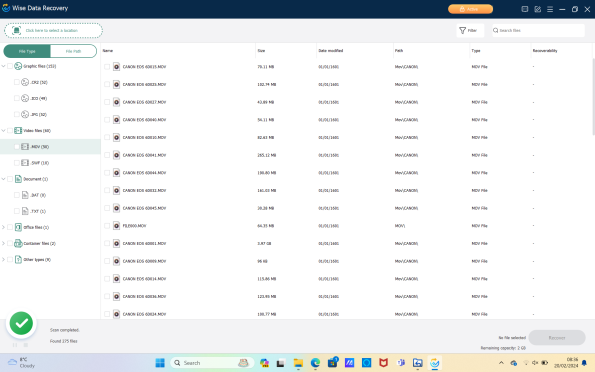595x372 pixels.
Task: Click the Other types category icon
Action: pyautogui.click(x=18, y=260)
